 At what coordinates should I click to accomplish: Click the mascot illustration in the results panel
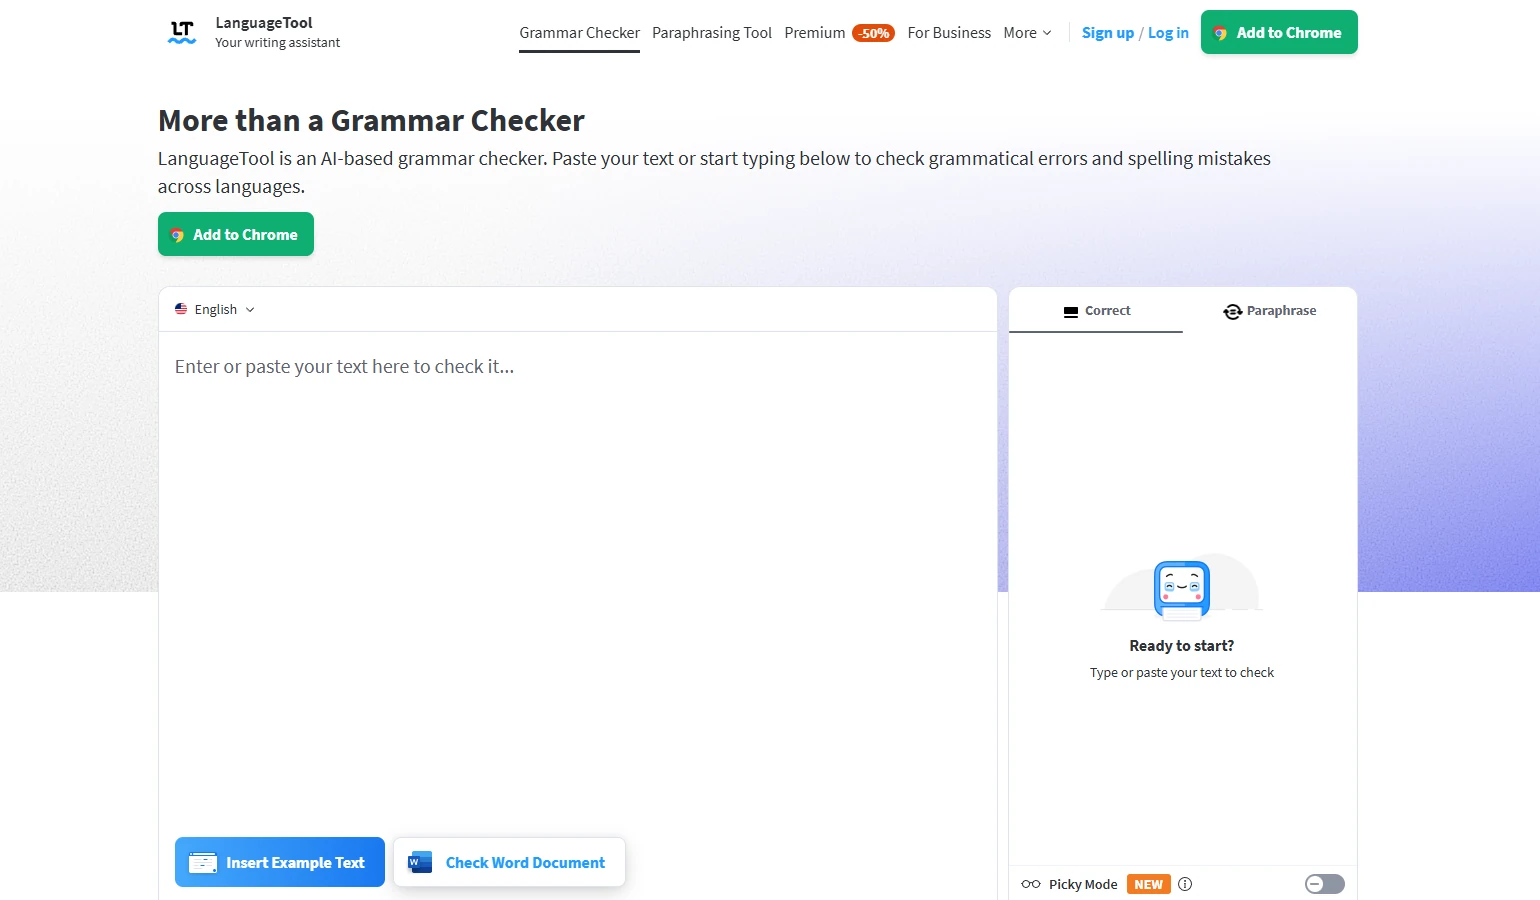[x=1182, y=587]
